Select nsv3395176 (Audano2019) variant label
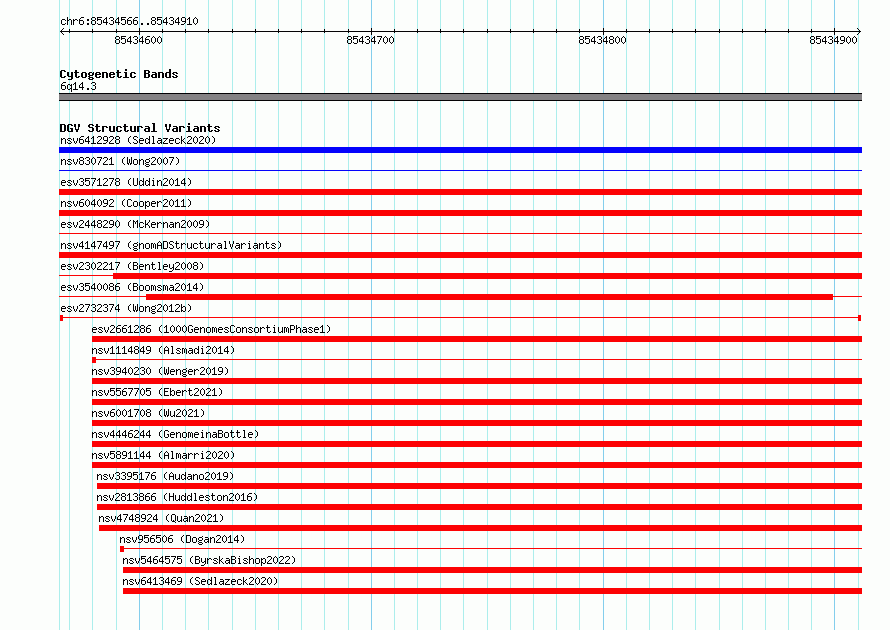890x630 pixels. pyautogui.click(x=165, y=476)
